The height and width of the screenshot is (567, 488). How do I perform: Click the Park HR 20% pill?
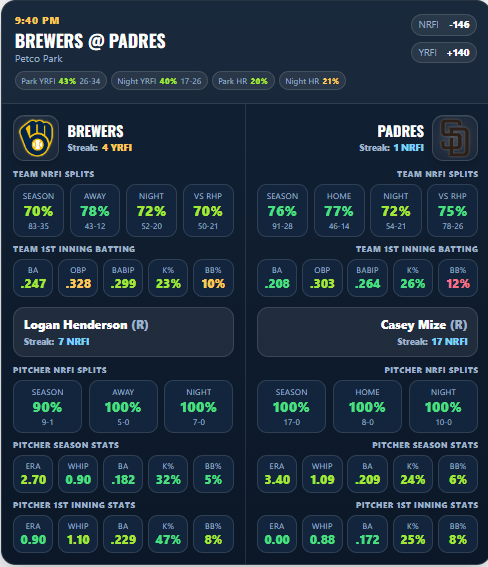point(243,81)
